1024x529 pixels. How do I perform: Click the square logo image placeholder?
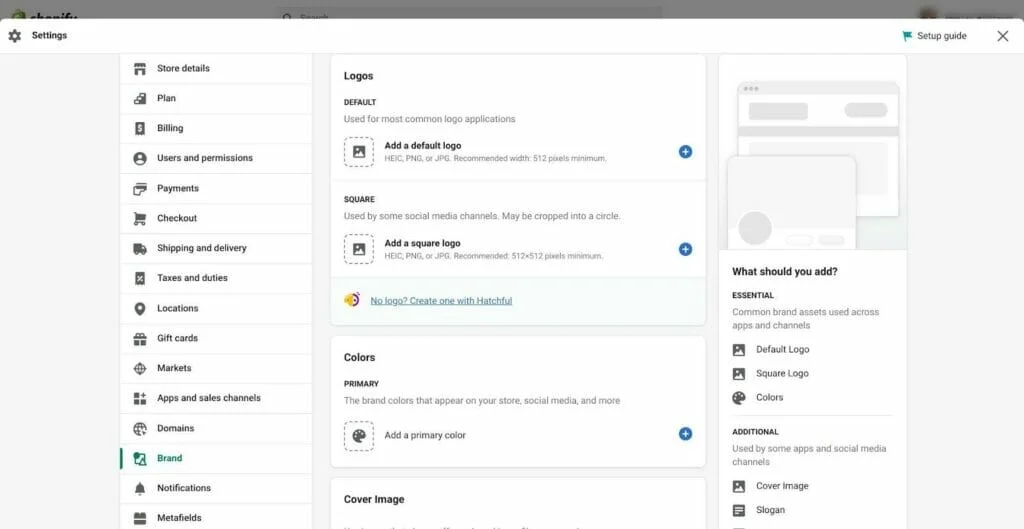[x=359, y=249]
